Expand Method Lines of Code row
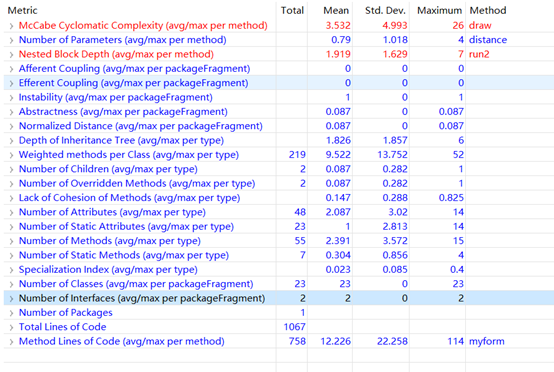The width and height of the screenshot is (554, 372). [x=11, y=342]
